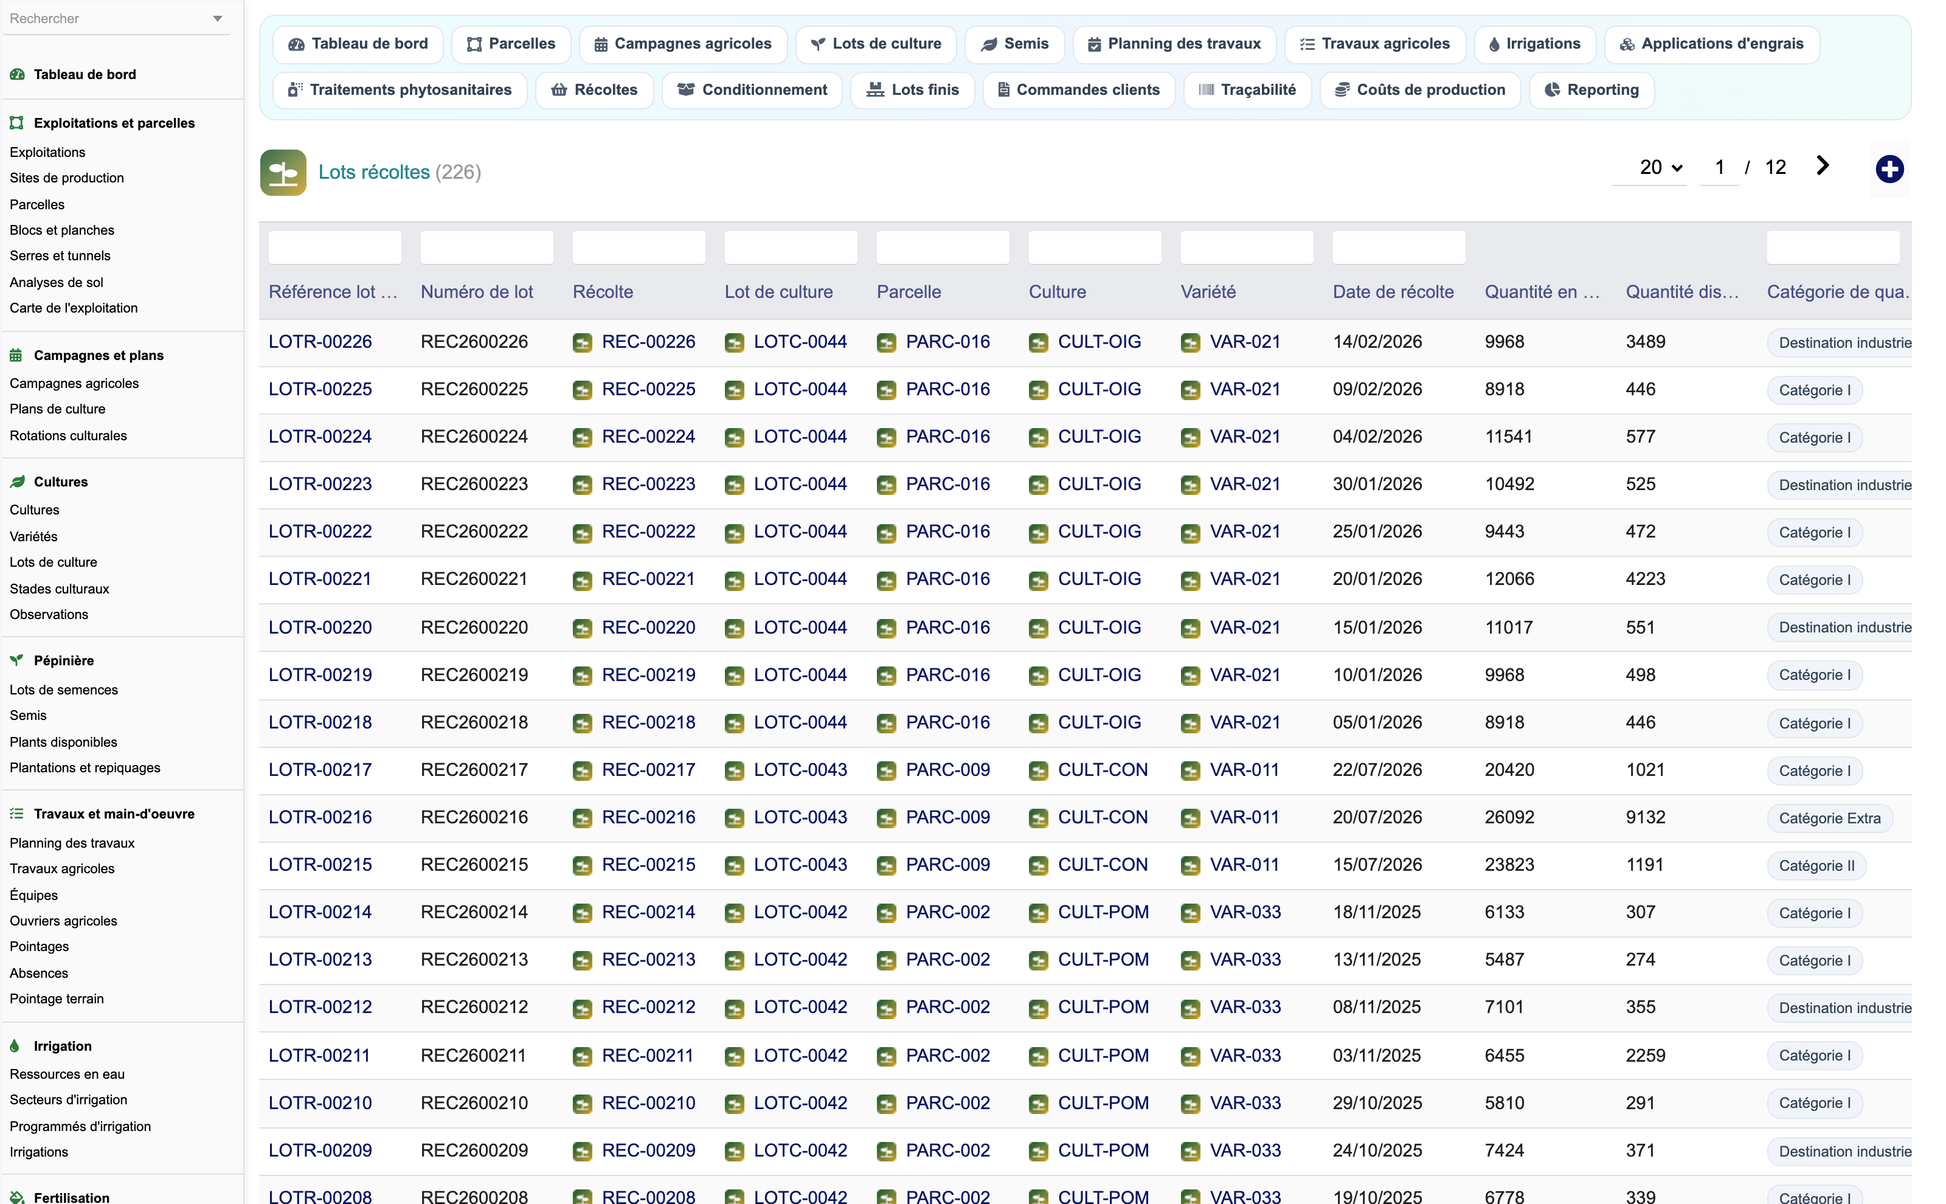This screenshot has width=1946, height=1204.
Task: Switch to Lots de culture tab
Action: click(876, 44)
